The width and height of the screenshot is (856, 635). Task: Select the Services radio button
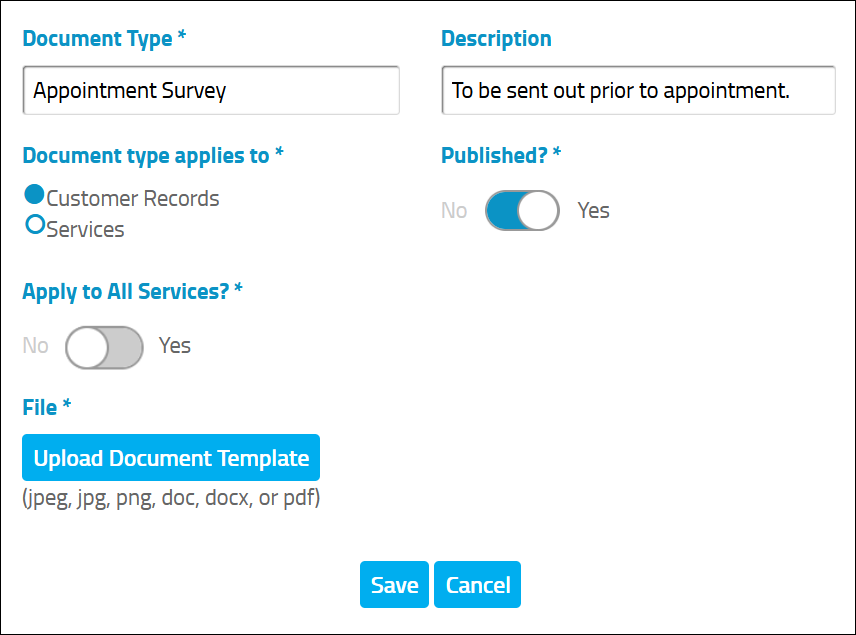click(x=35, y=224)
